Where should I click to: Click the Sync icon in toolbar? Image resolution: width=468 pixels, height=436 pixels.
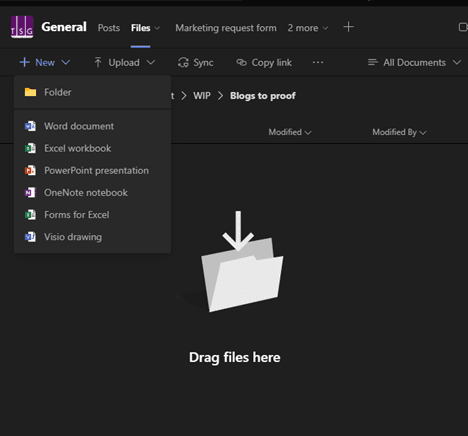coord(183,62)
